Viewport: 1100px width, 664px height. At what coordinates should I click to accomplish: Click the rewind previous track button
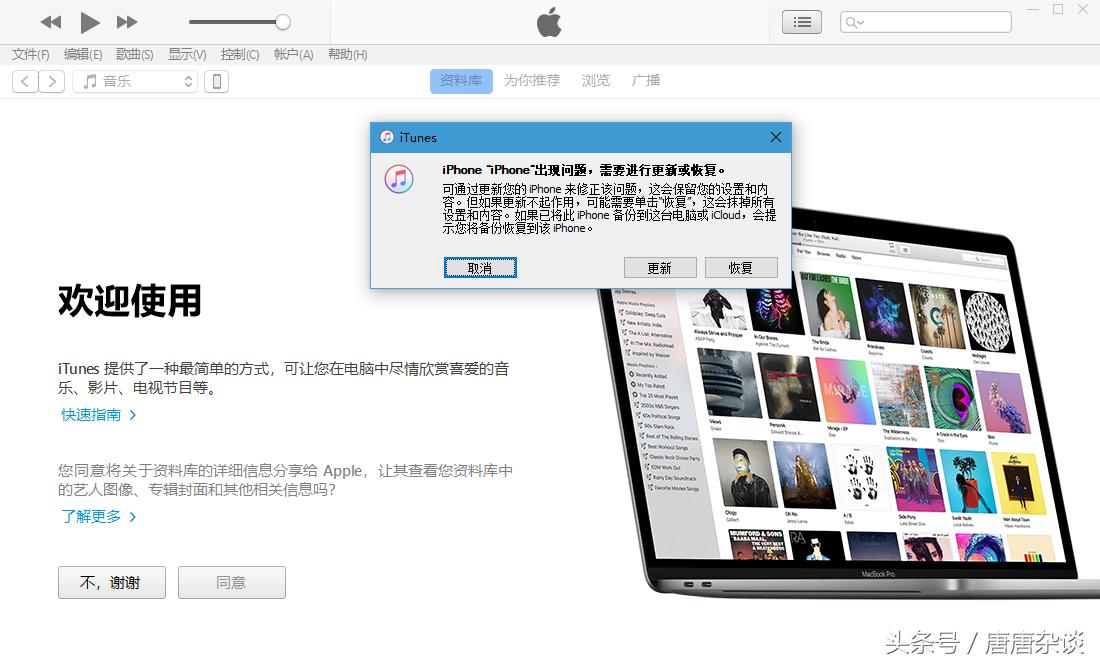point(51,22)
